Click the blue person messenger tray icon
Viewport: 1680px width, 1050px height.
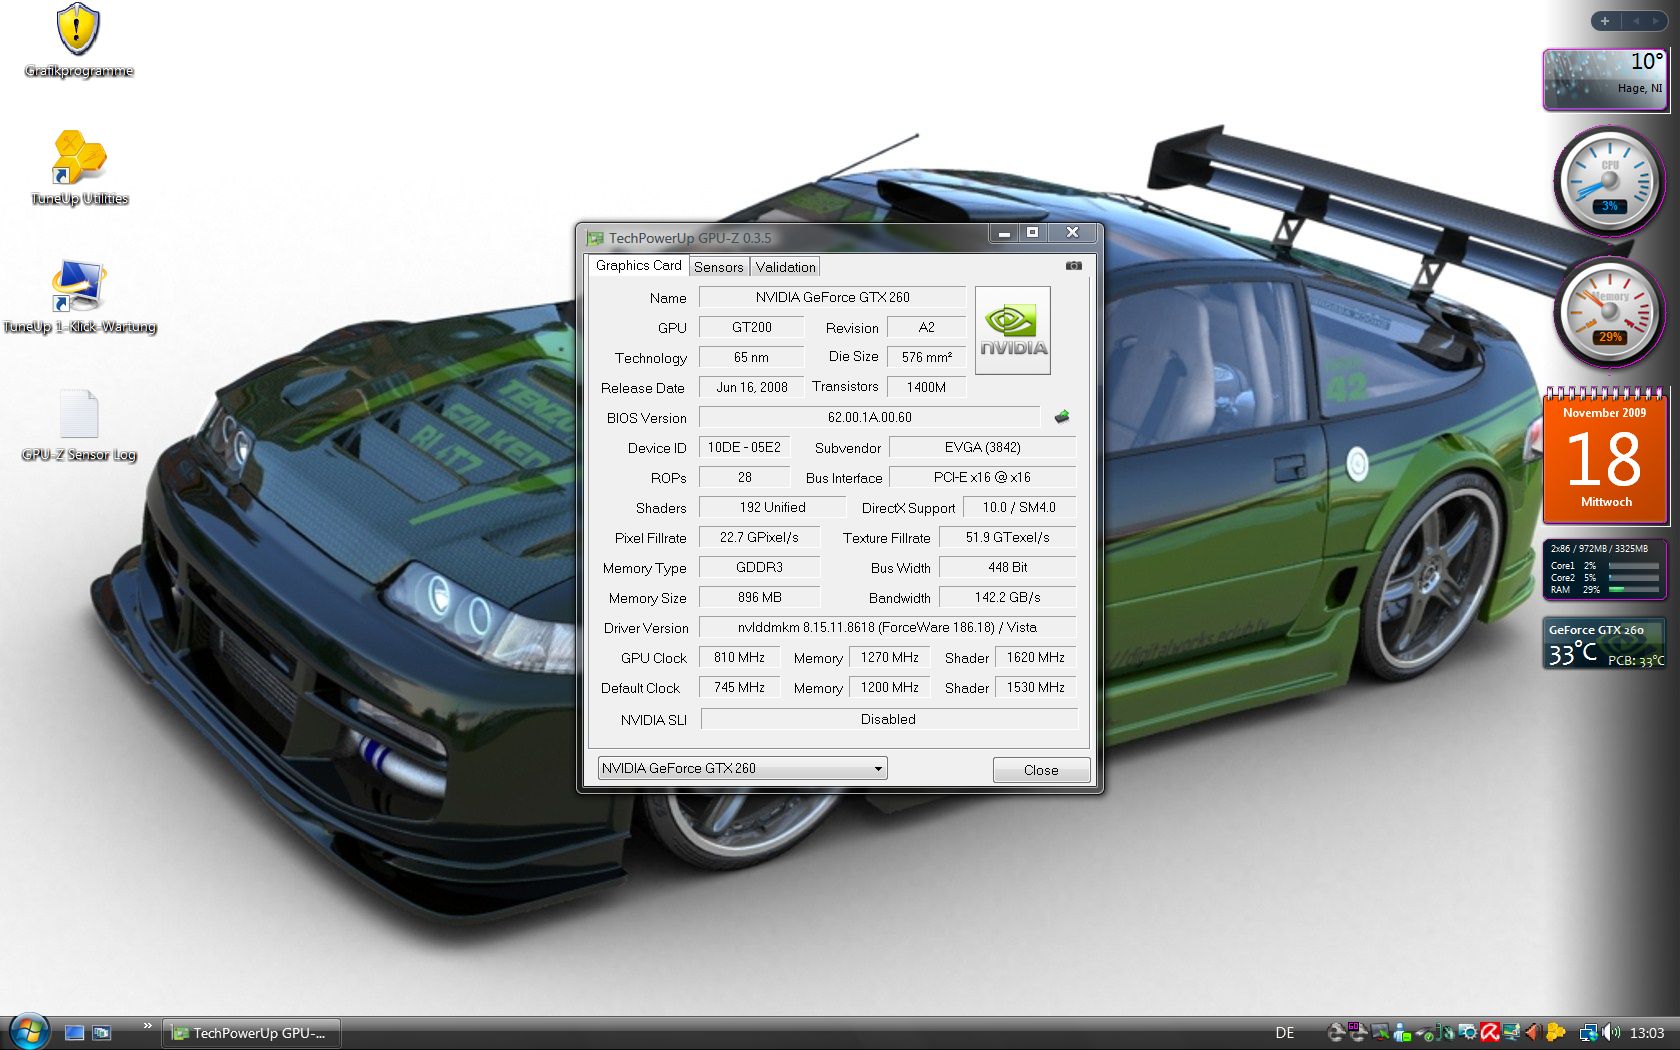(x=1402, y=1033)
